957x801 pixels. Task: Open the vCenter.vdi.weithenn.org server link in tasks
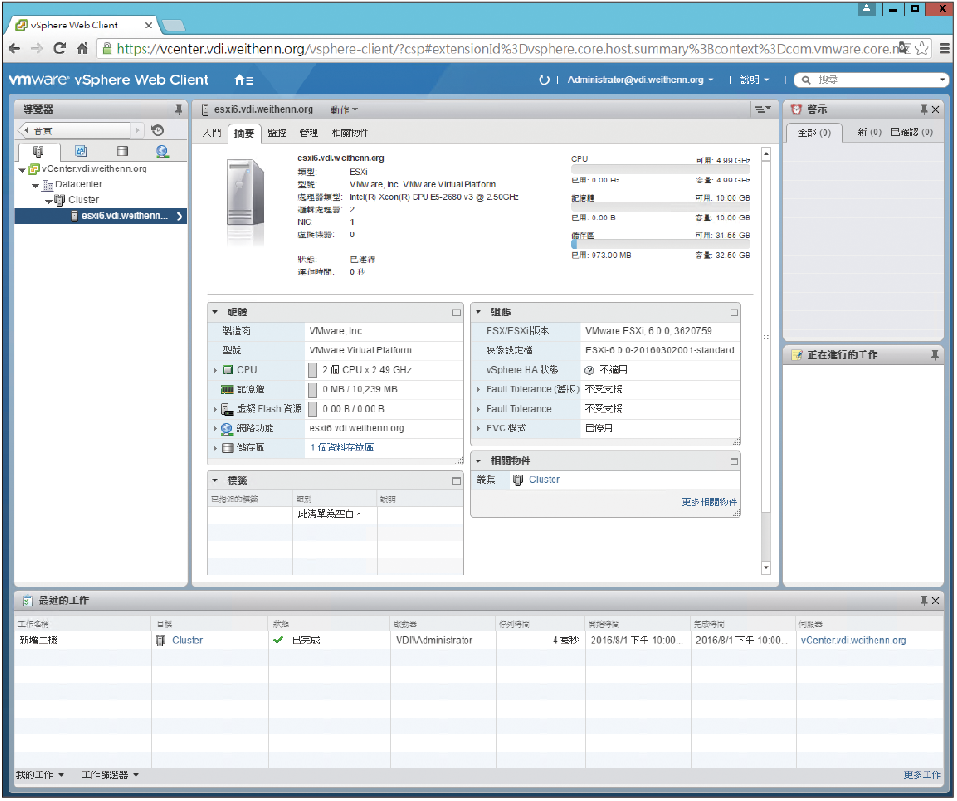[x=853, y=640]
